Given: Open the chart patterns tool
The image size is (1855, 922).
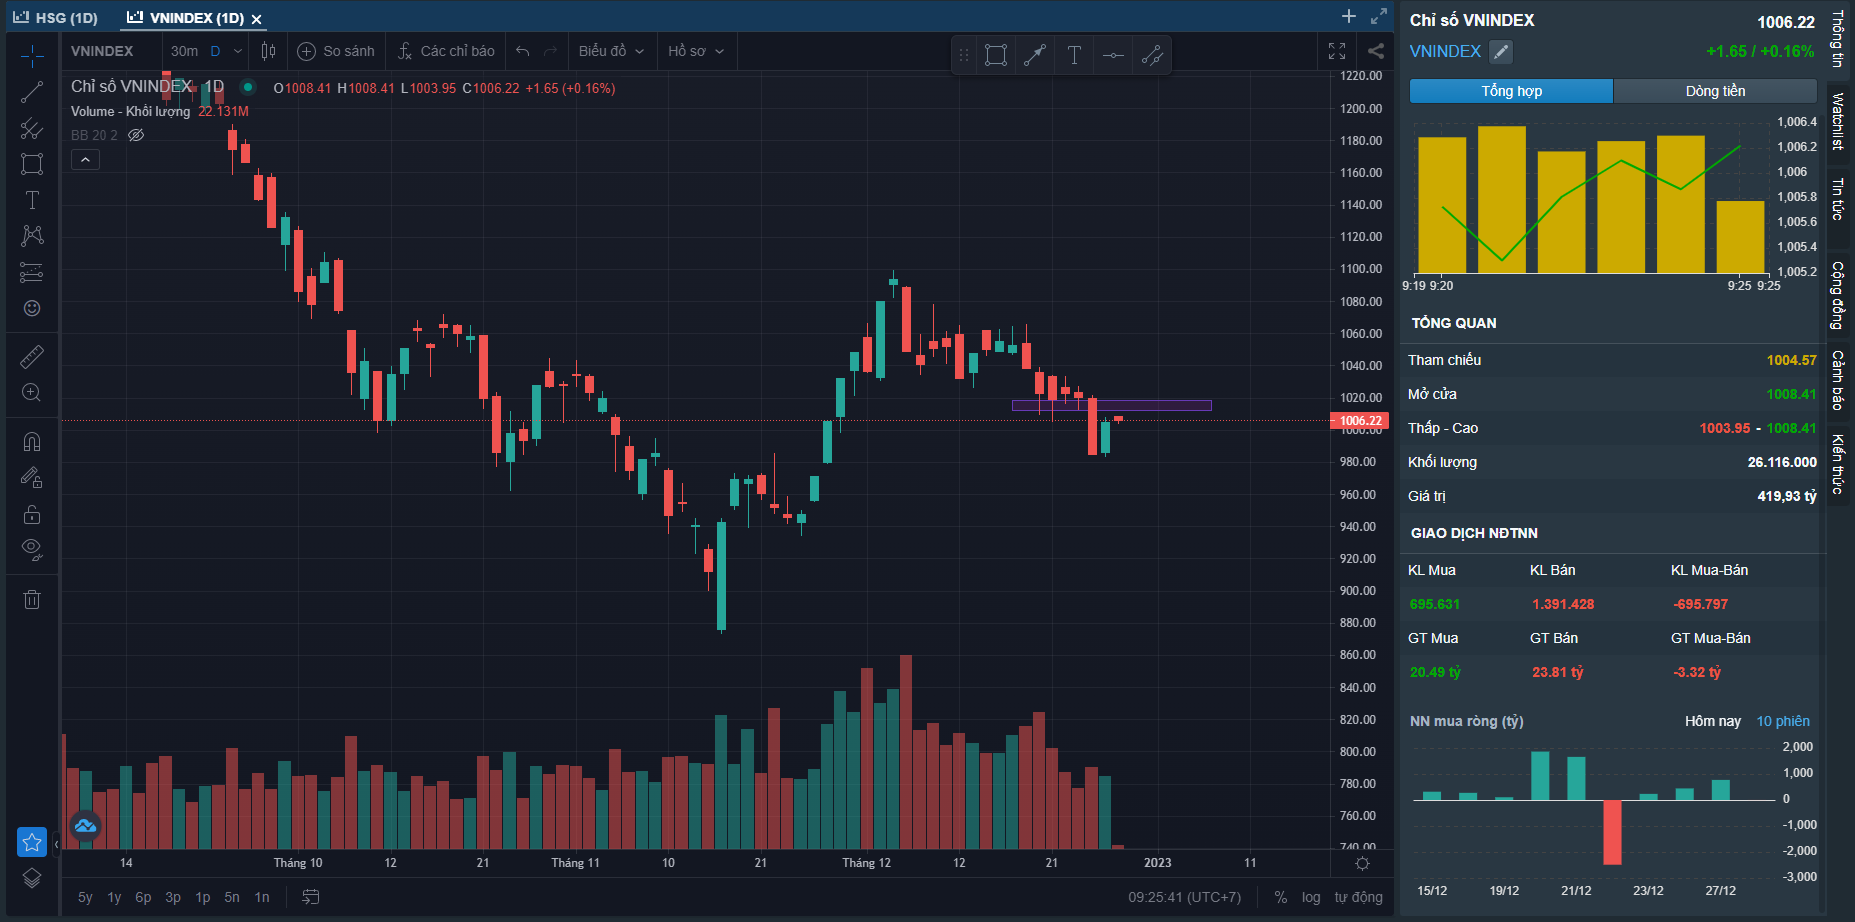Looking at the screenshot, I should coord(32,236).
